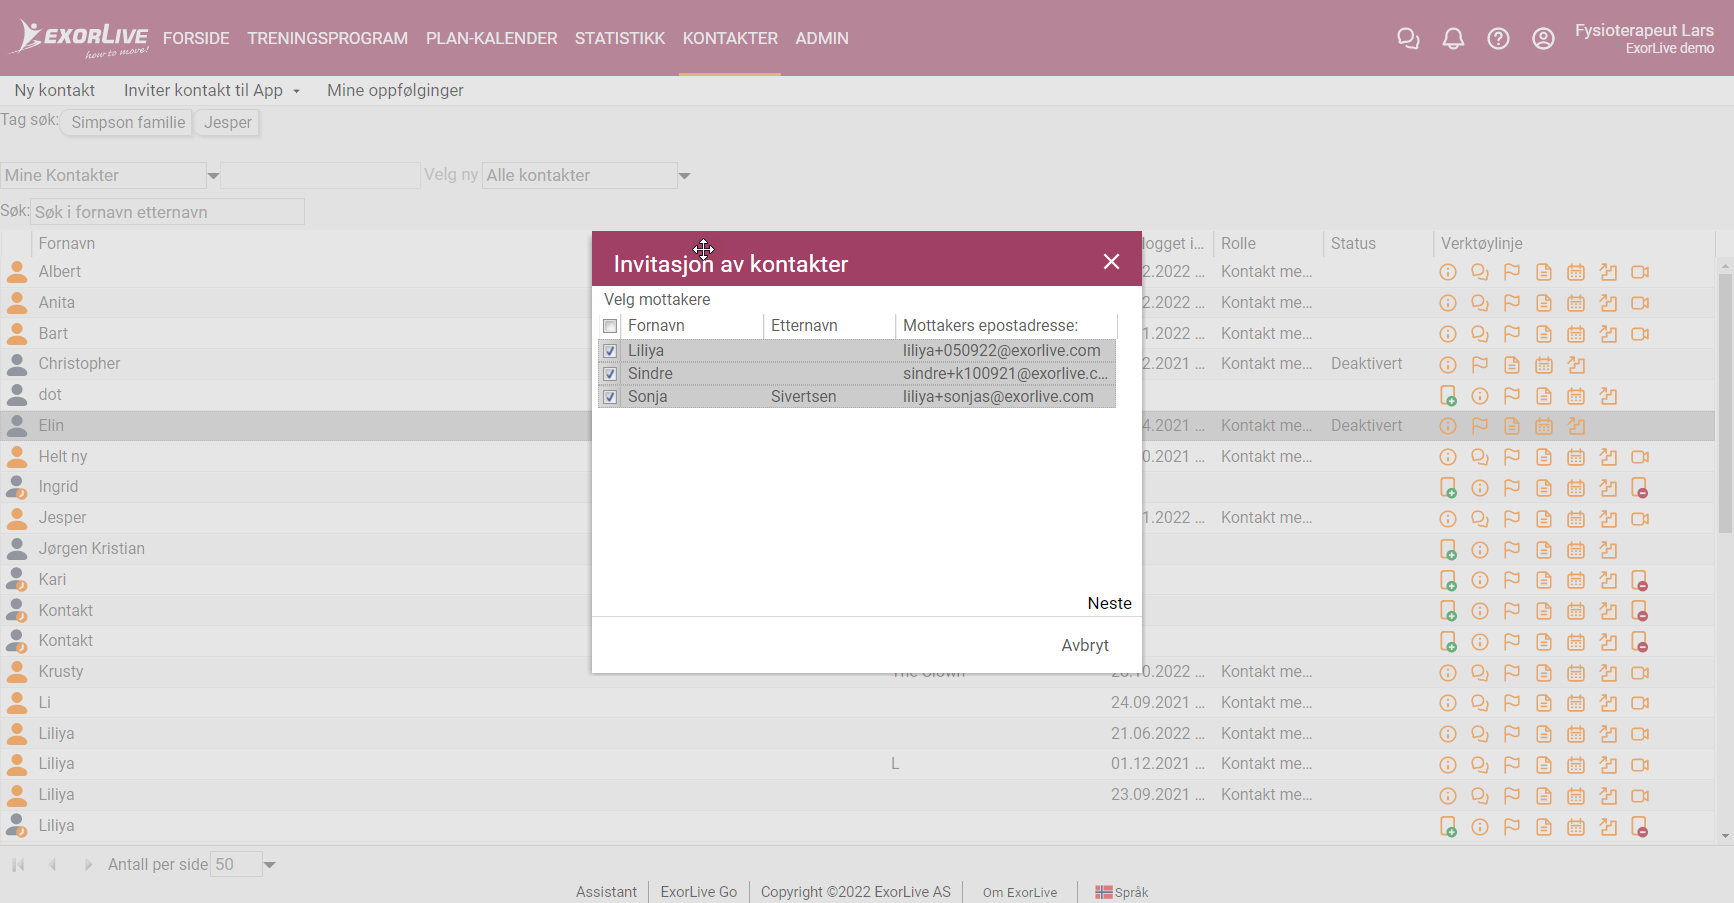Open STATISTIKK tab
Image resolution: width=1734 pixels, height=903 pixels.
tap(620, 38)
